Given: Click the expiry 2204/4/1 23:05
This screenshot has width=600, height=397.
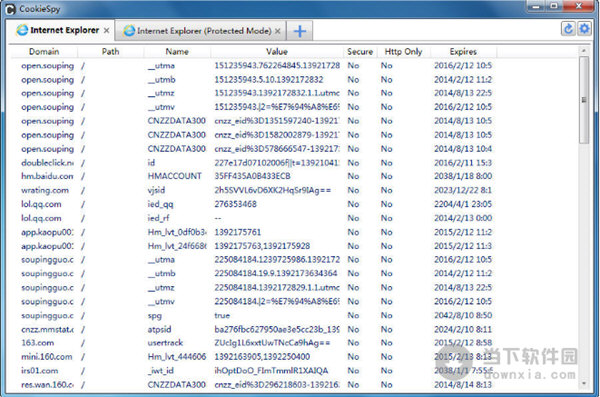Looking at the screenshot, I should coord(463,204).
